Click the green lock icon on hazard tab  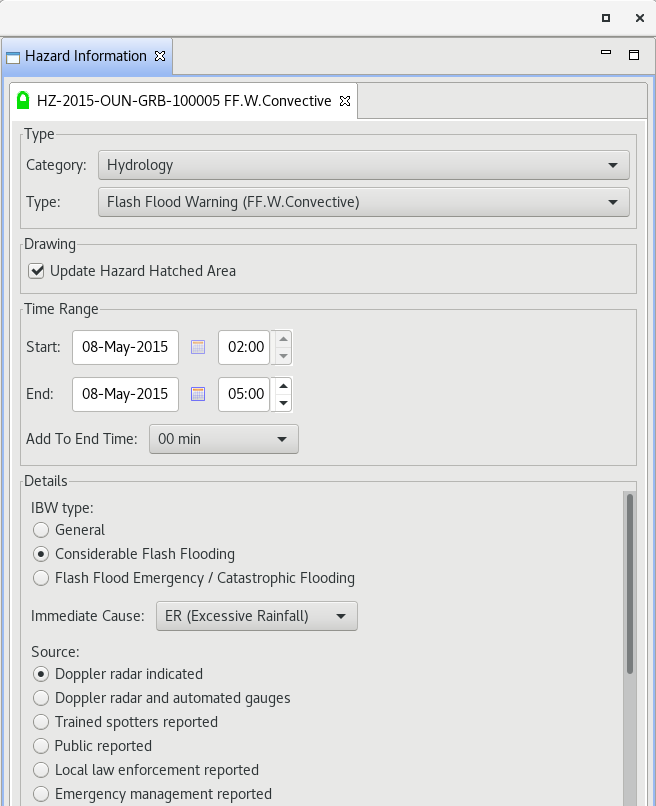pyautogui.click(x=23, y=100)
